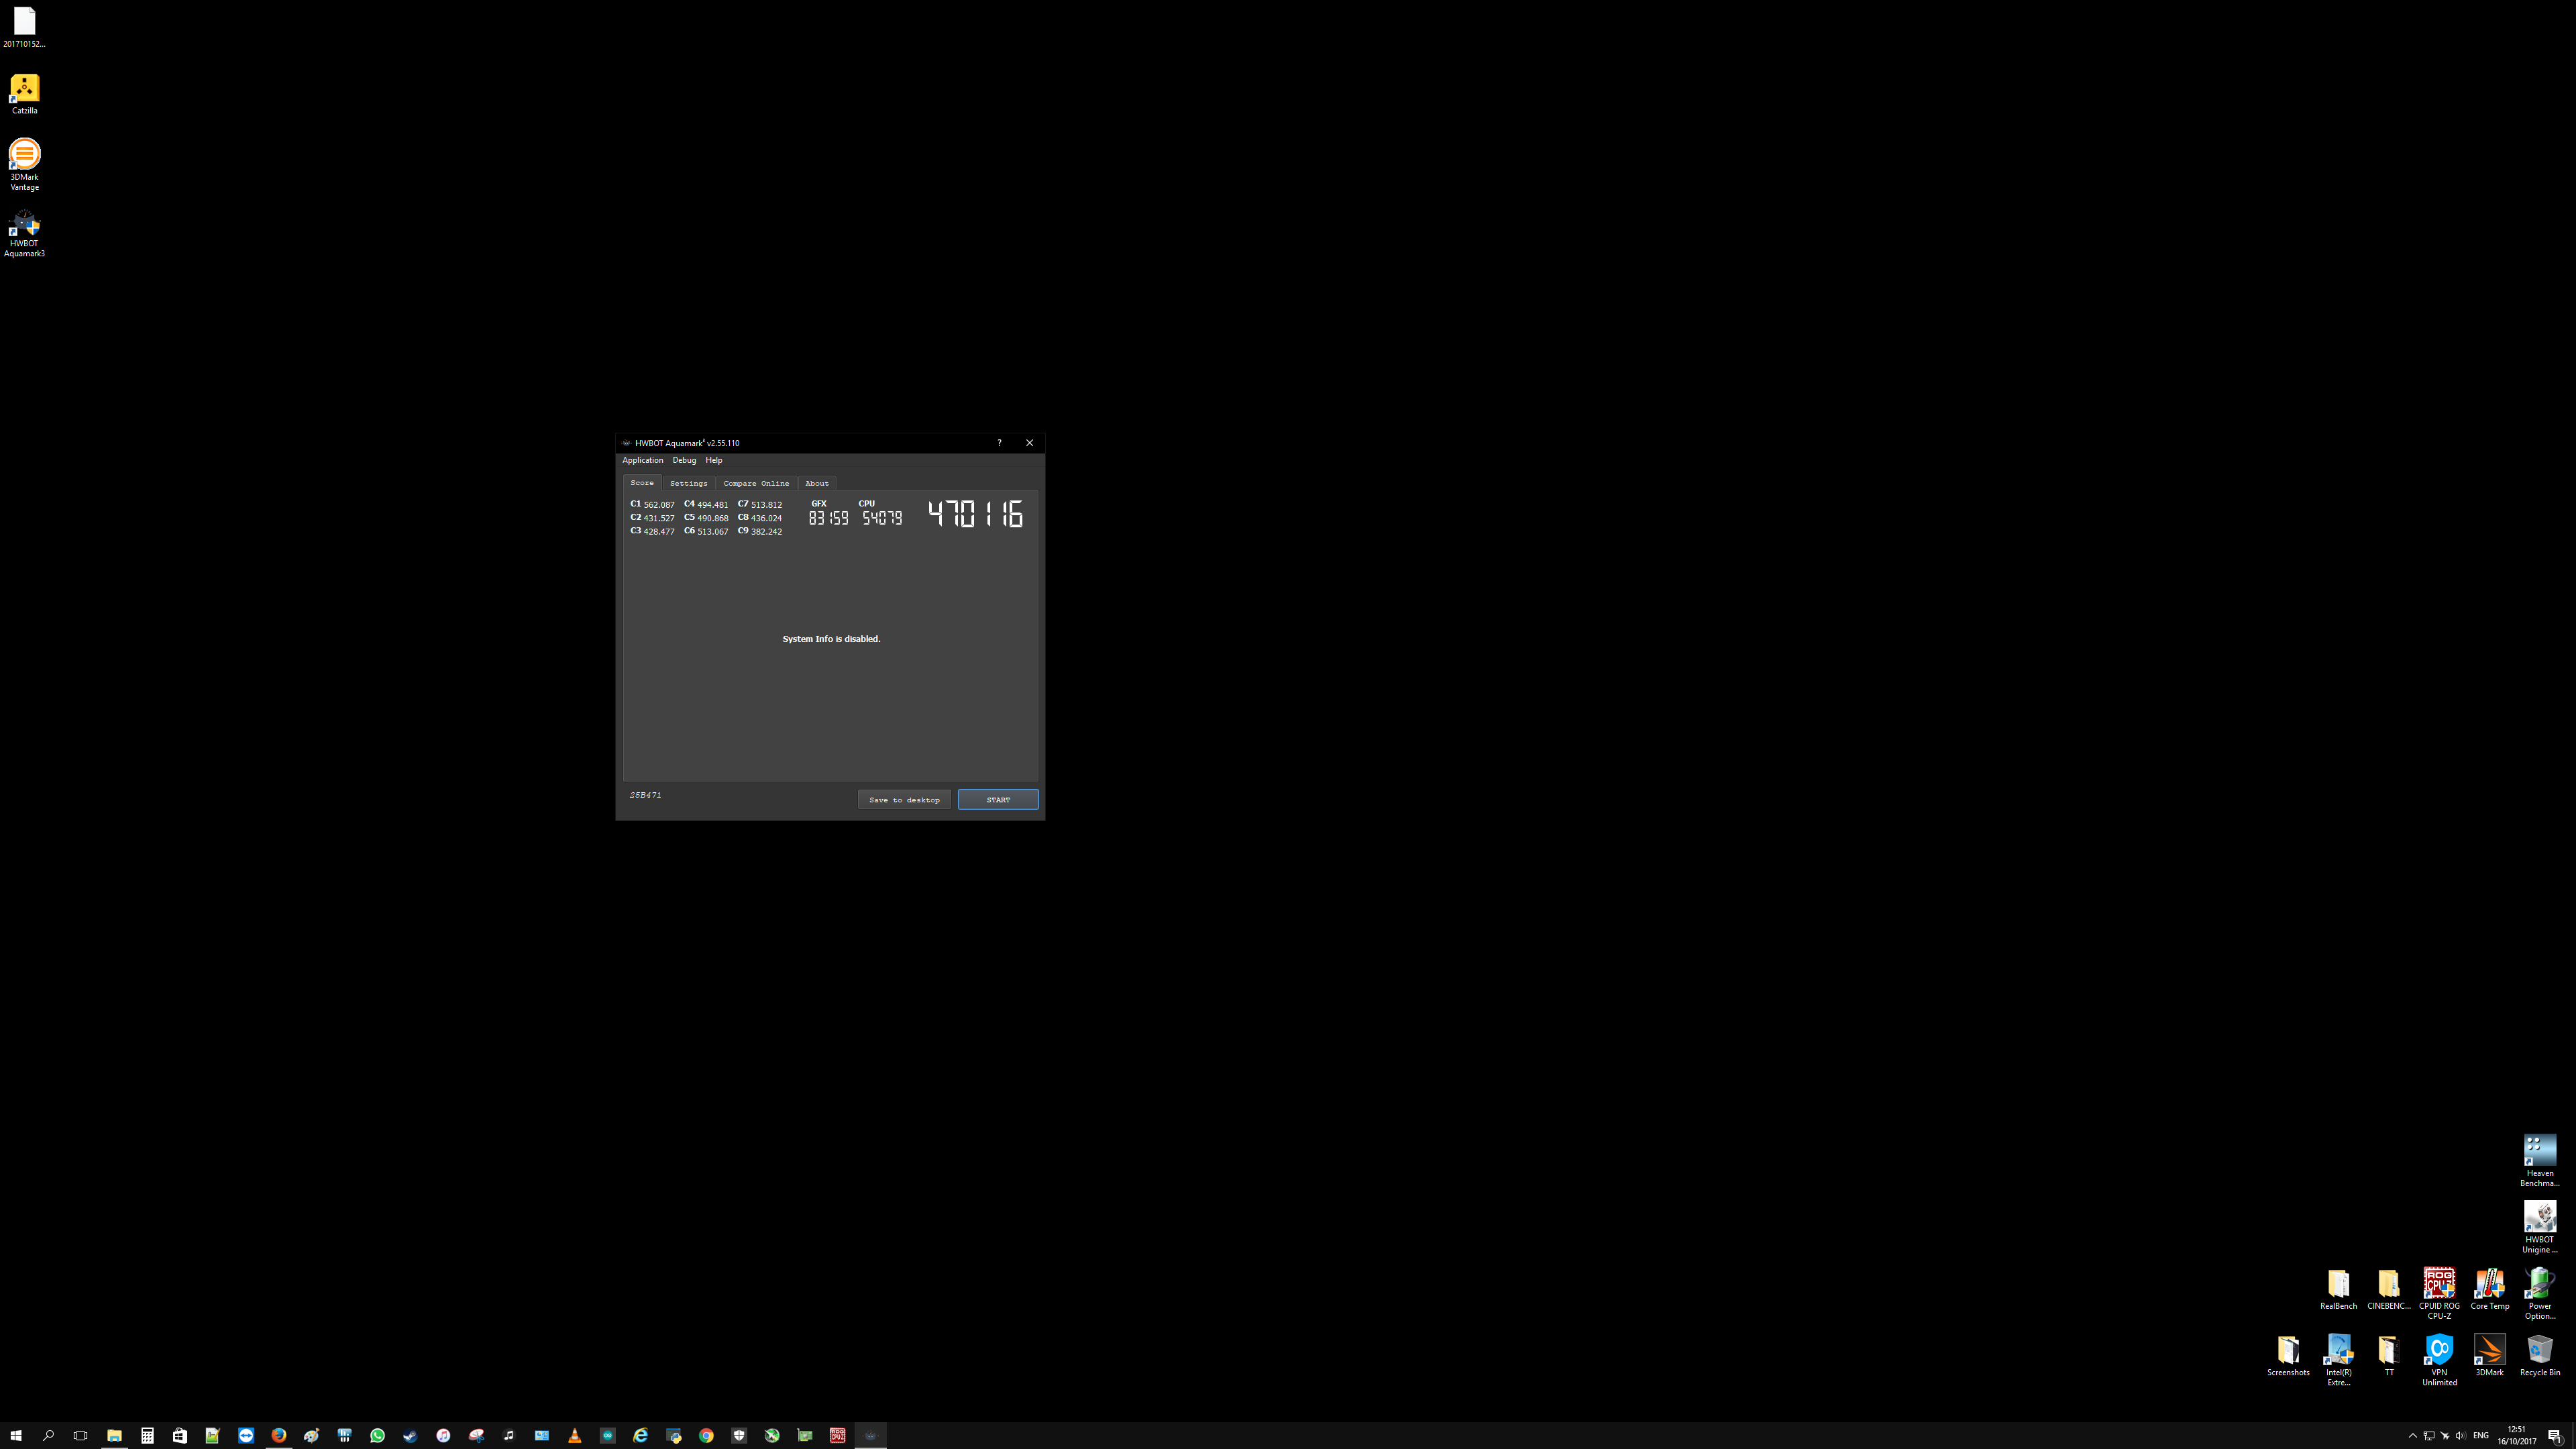This screenshot has width=2576, height=1449.
Task: Switch to the Settings tab
Action: coord(688,483)
